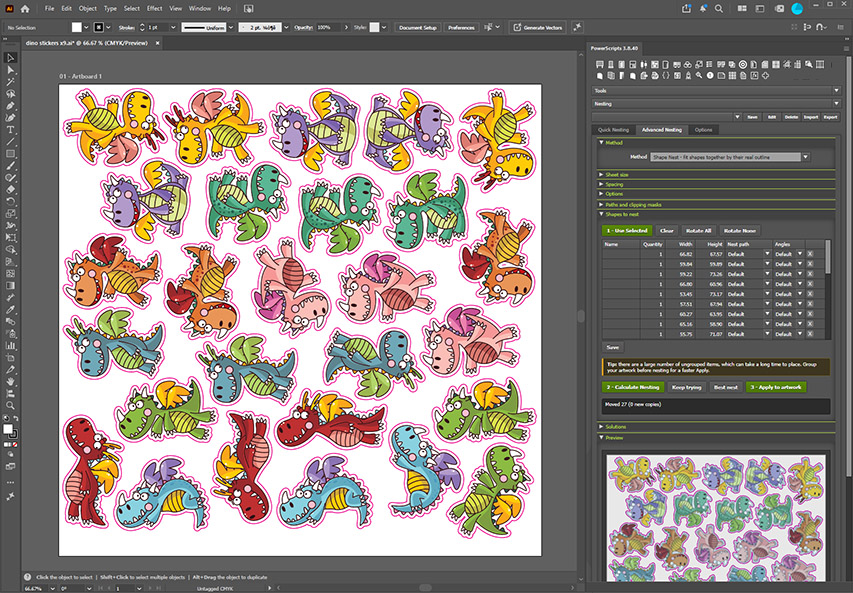
Task: Click the rocket PowerScripts icon
Action: coord(688,76)
